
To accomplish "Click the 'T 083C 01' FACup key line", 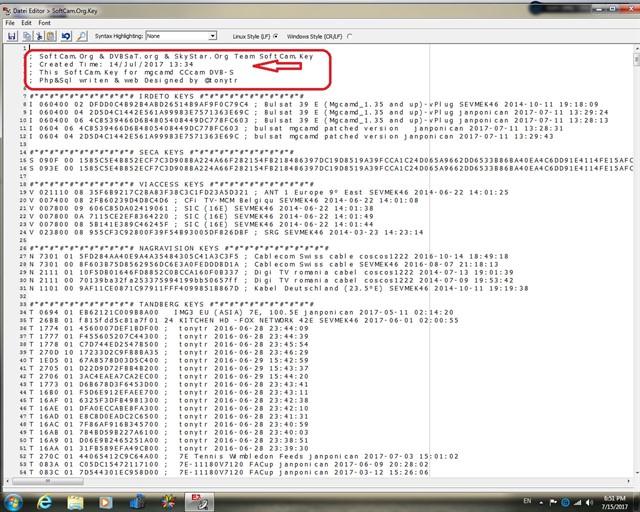I will point(229,472).
